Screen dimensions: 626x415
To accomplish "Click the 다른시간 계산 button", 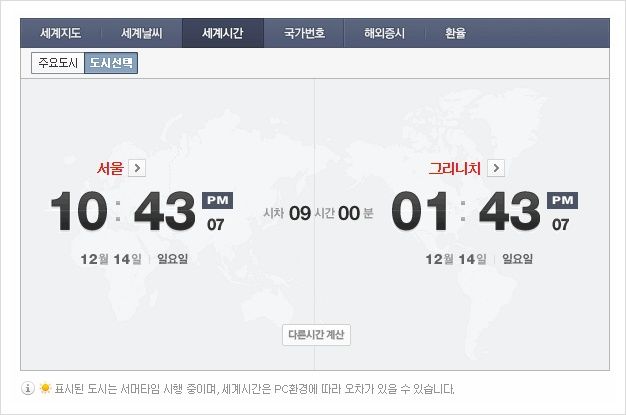I will [x=316, y=335].
